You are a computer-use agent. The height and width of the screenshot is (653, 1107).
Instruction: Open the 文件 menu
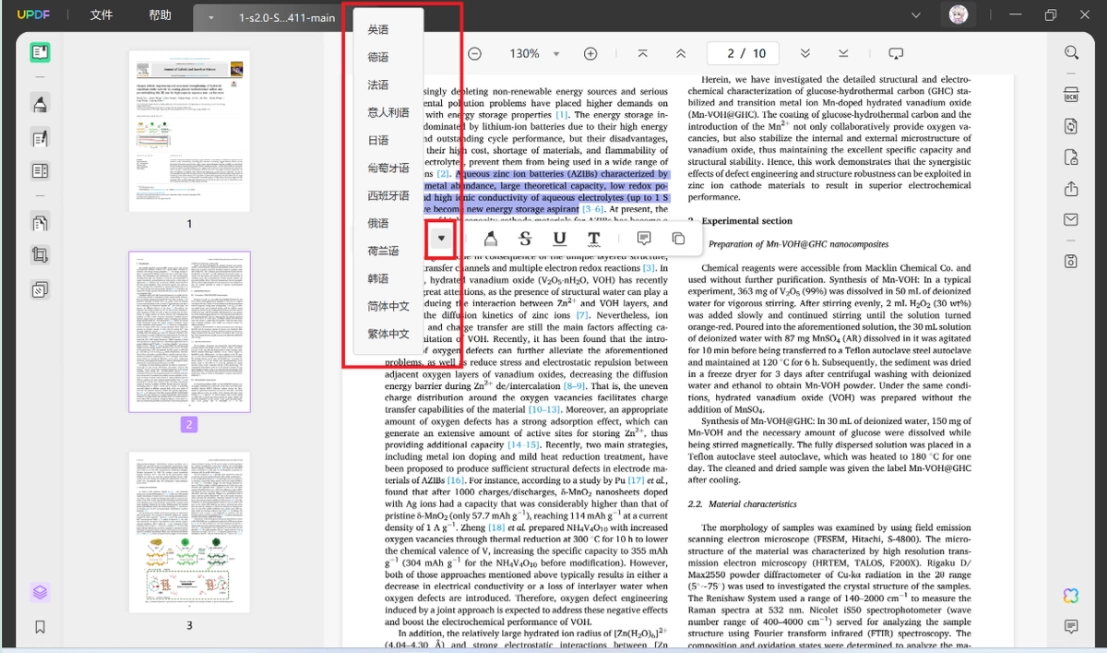(x=101, y=15)
